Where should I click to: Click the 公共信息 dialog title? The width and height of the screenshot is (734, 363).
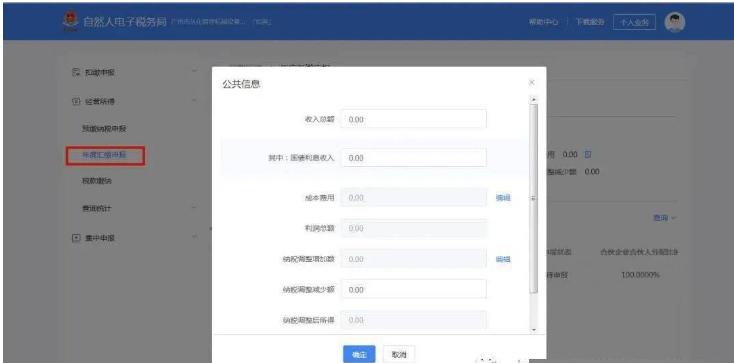241,84
